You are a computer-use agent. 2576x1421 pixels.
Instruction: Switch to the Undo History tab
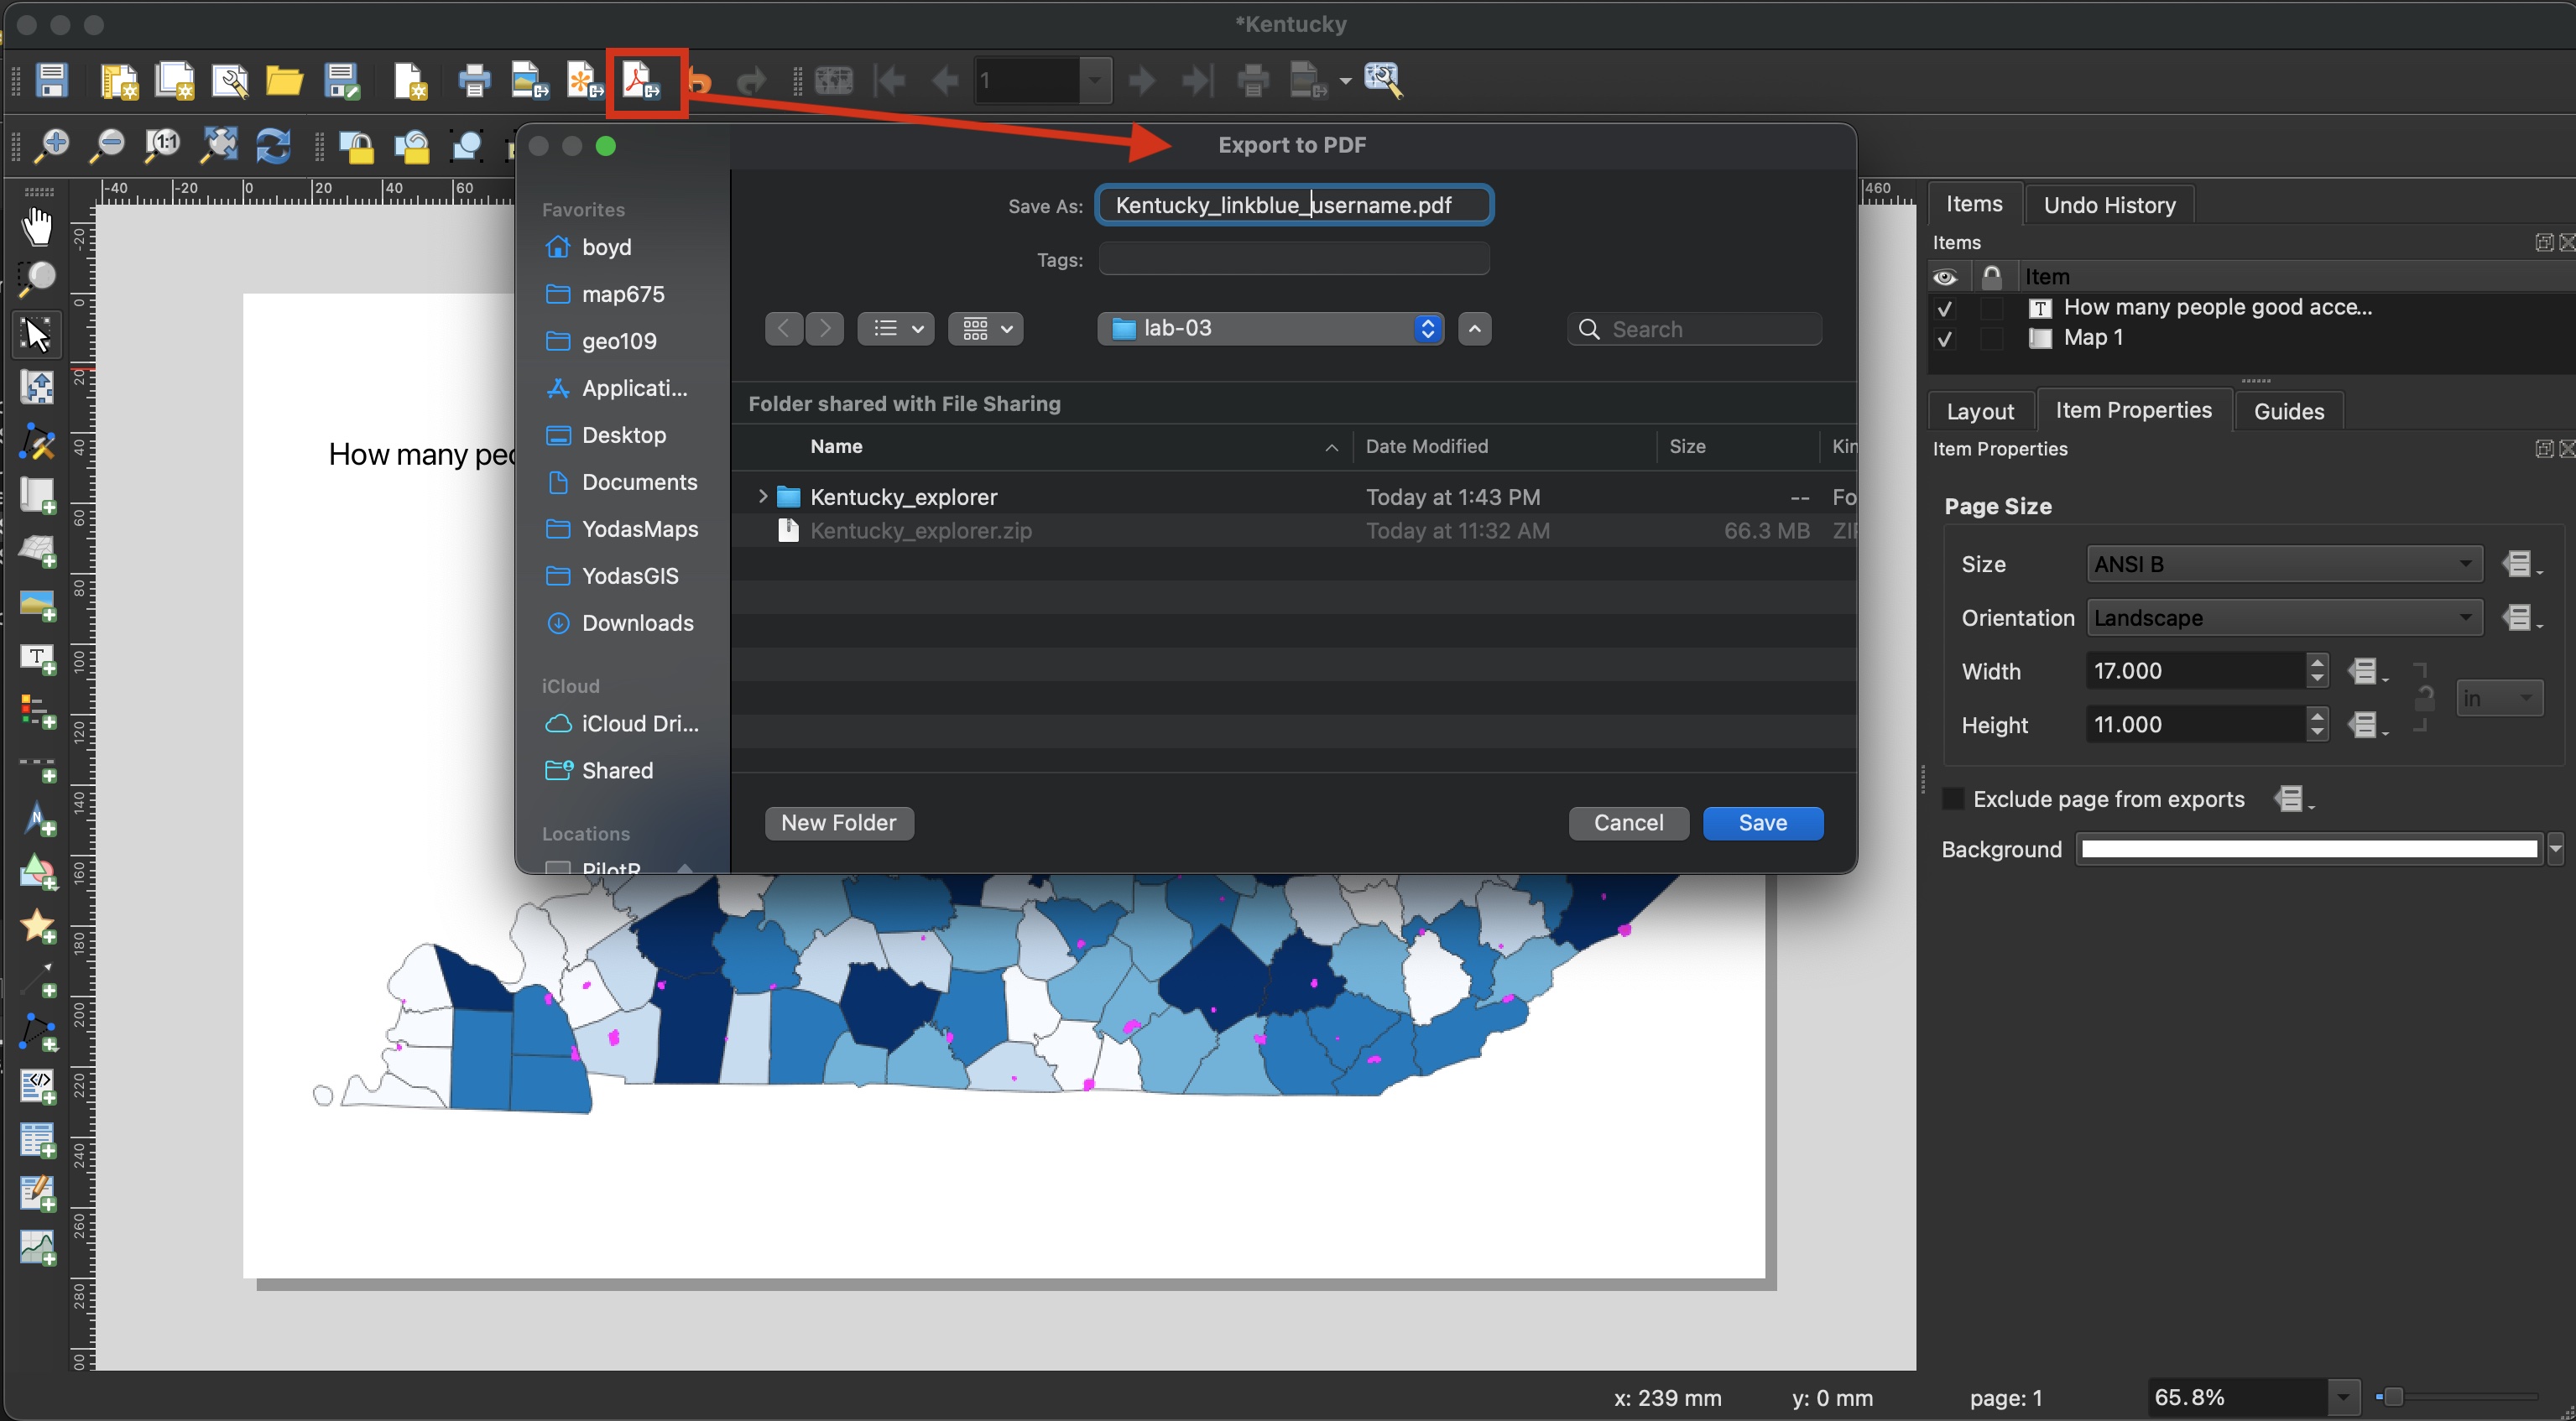point(2105,205)
